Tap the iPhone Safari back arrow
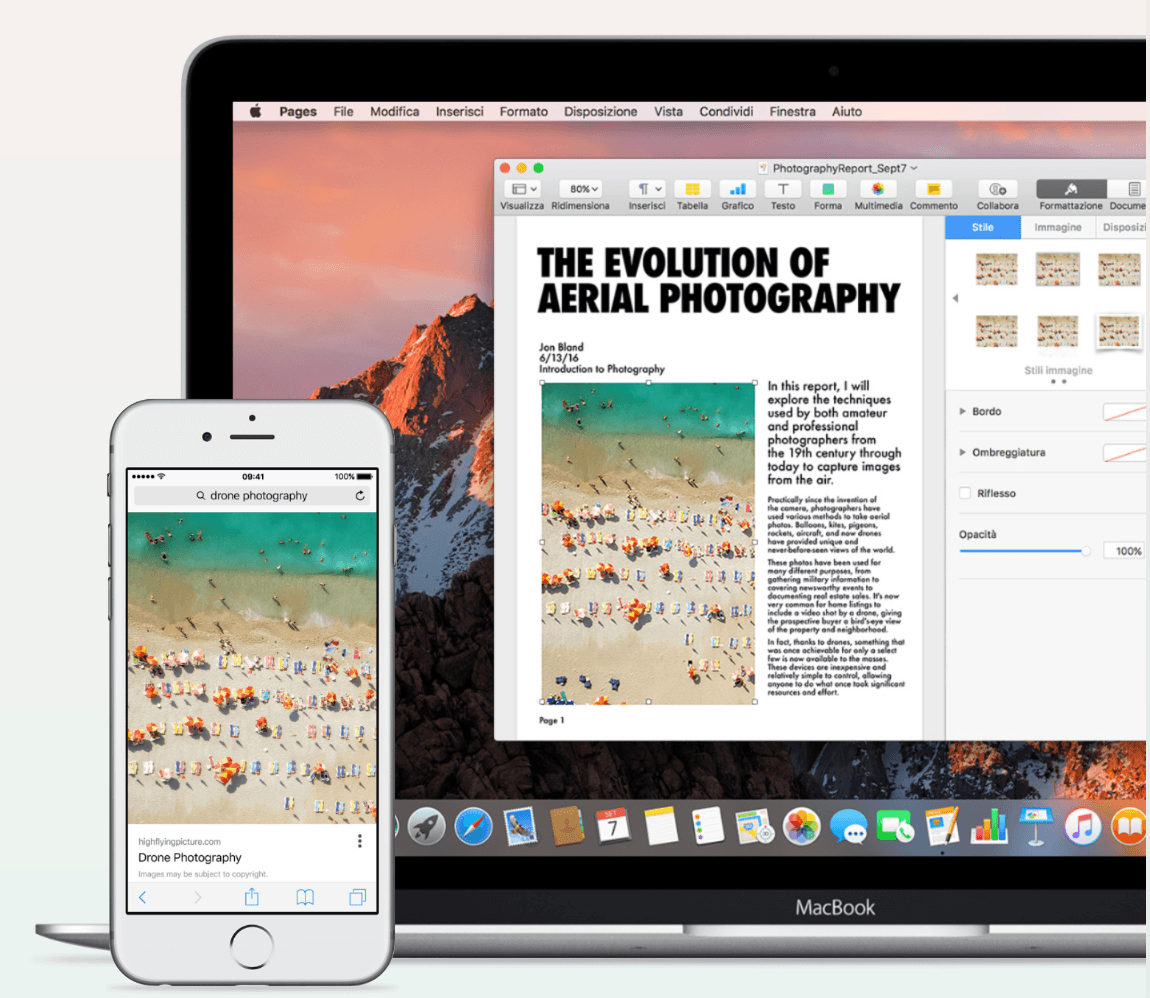Viewport: 1150px width, 998px height. point(142,898)
